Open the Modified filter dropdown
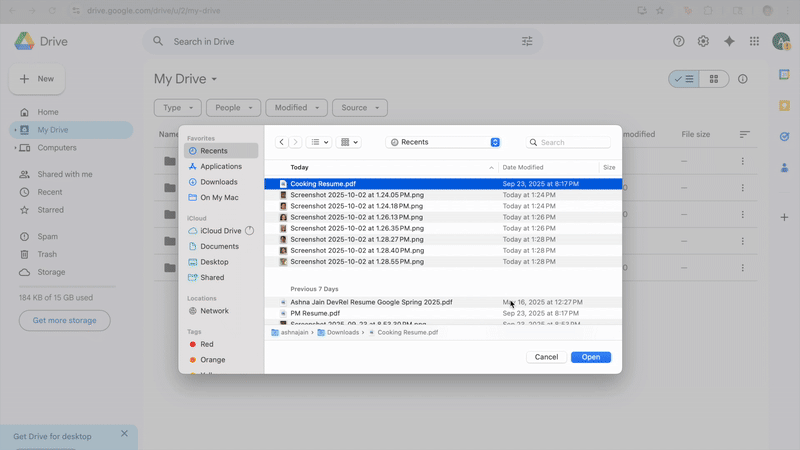The width and height of the screenshot is (800, 450). pos(297,108)
